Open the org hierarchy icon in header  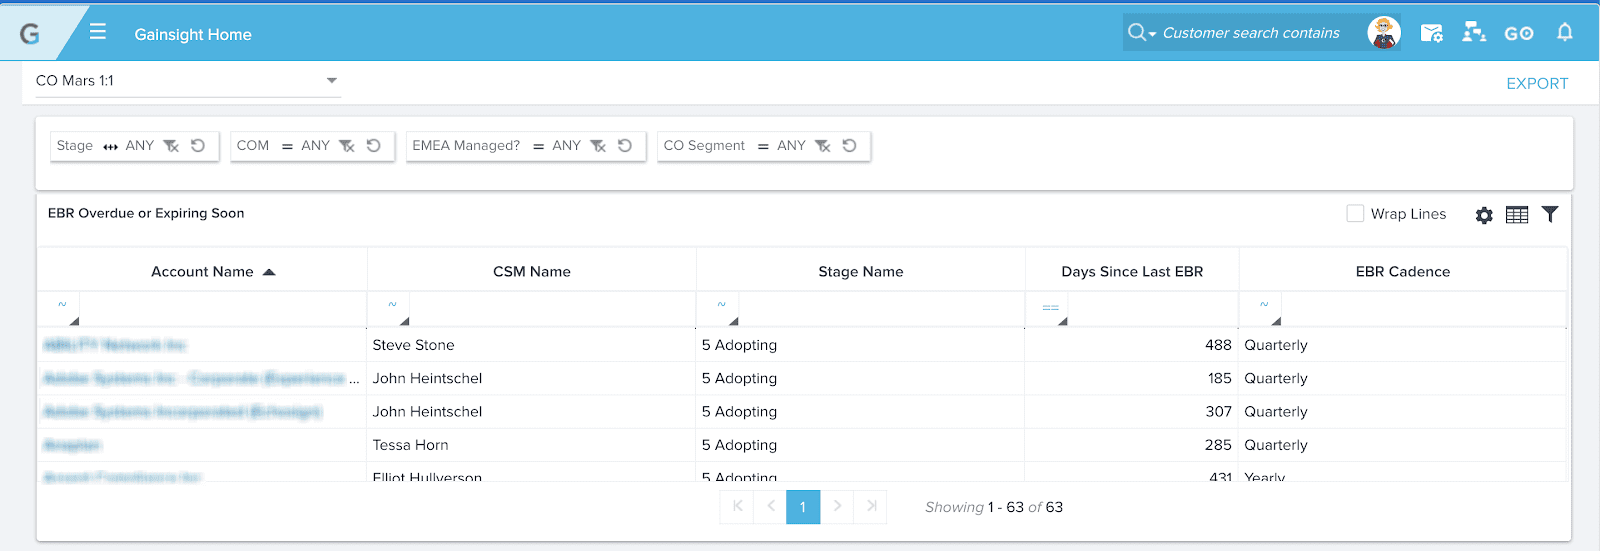pyautogui.click(x=1473, y=33)
